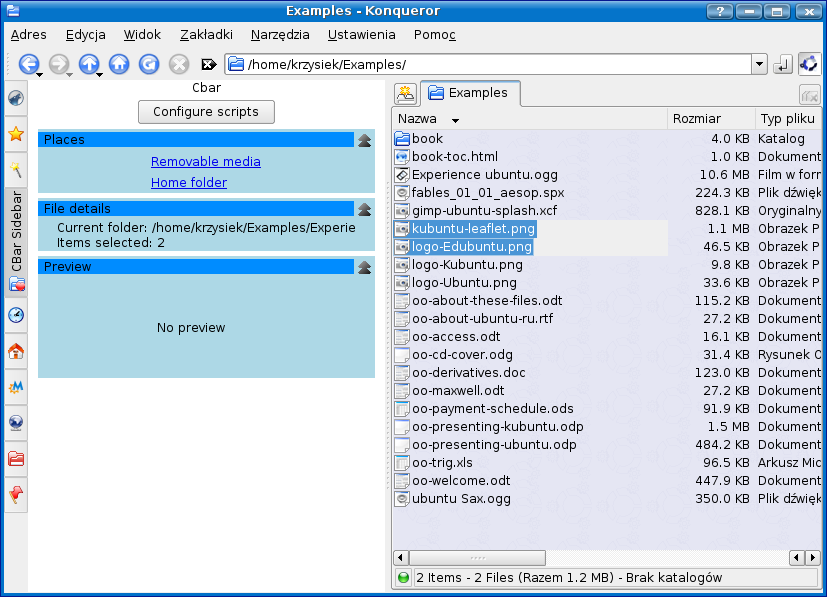Open the location bar history dropdown

[759, 65]
